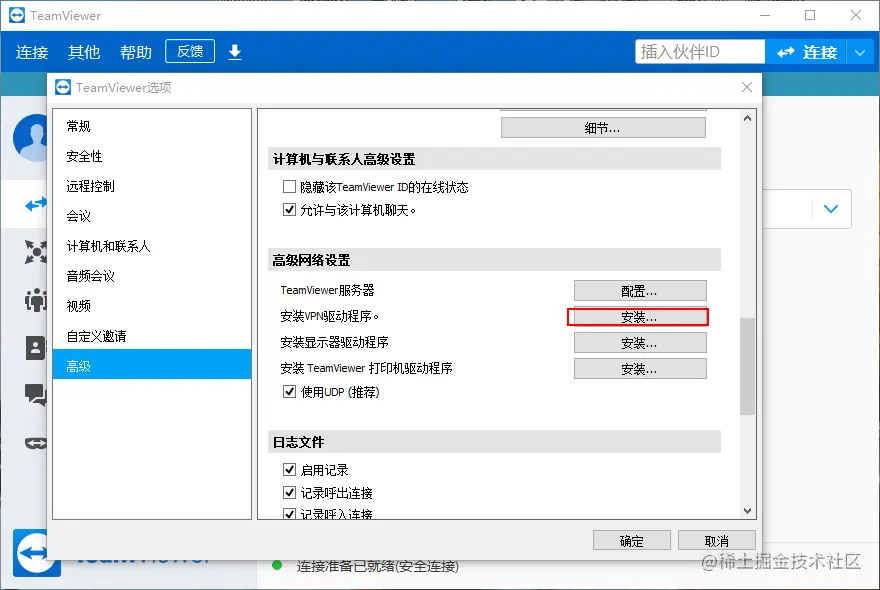Click the download arrow icon in toolbar
Viewport: 880px width, 590px height.
[235, 52]
